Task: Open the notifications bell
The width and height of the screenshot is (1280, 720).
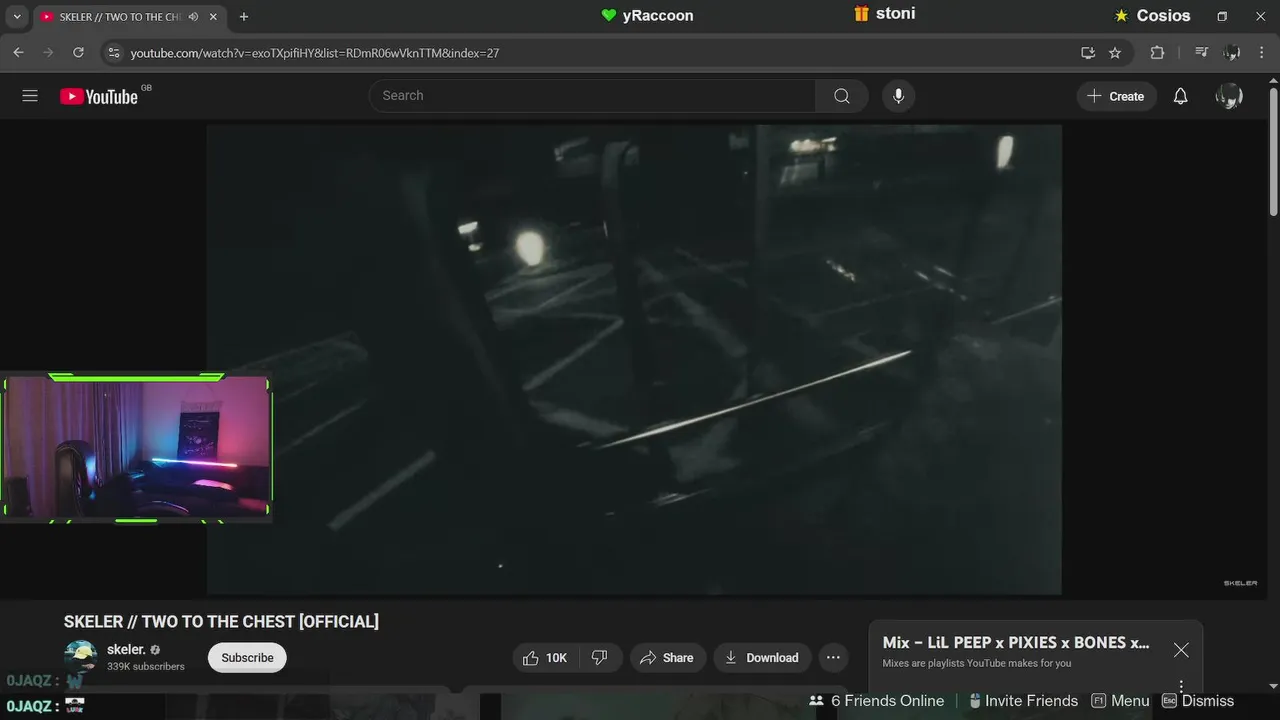Action: point(1180,96)
